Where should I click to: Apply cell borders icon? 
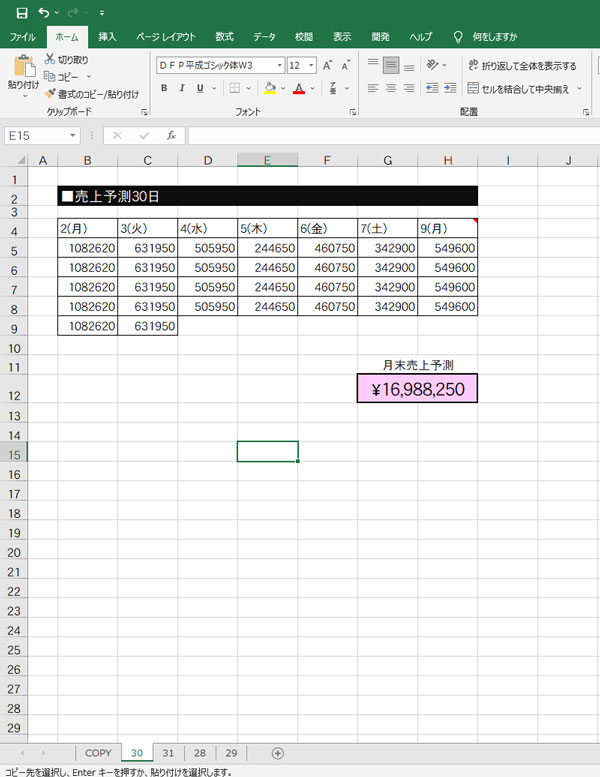235,88
